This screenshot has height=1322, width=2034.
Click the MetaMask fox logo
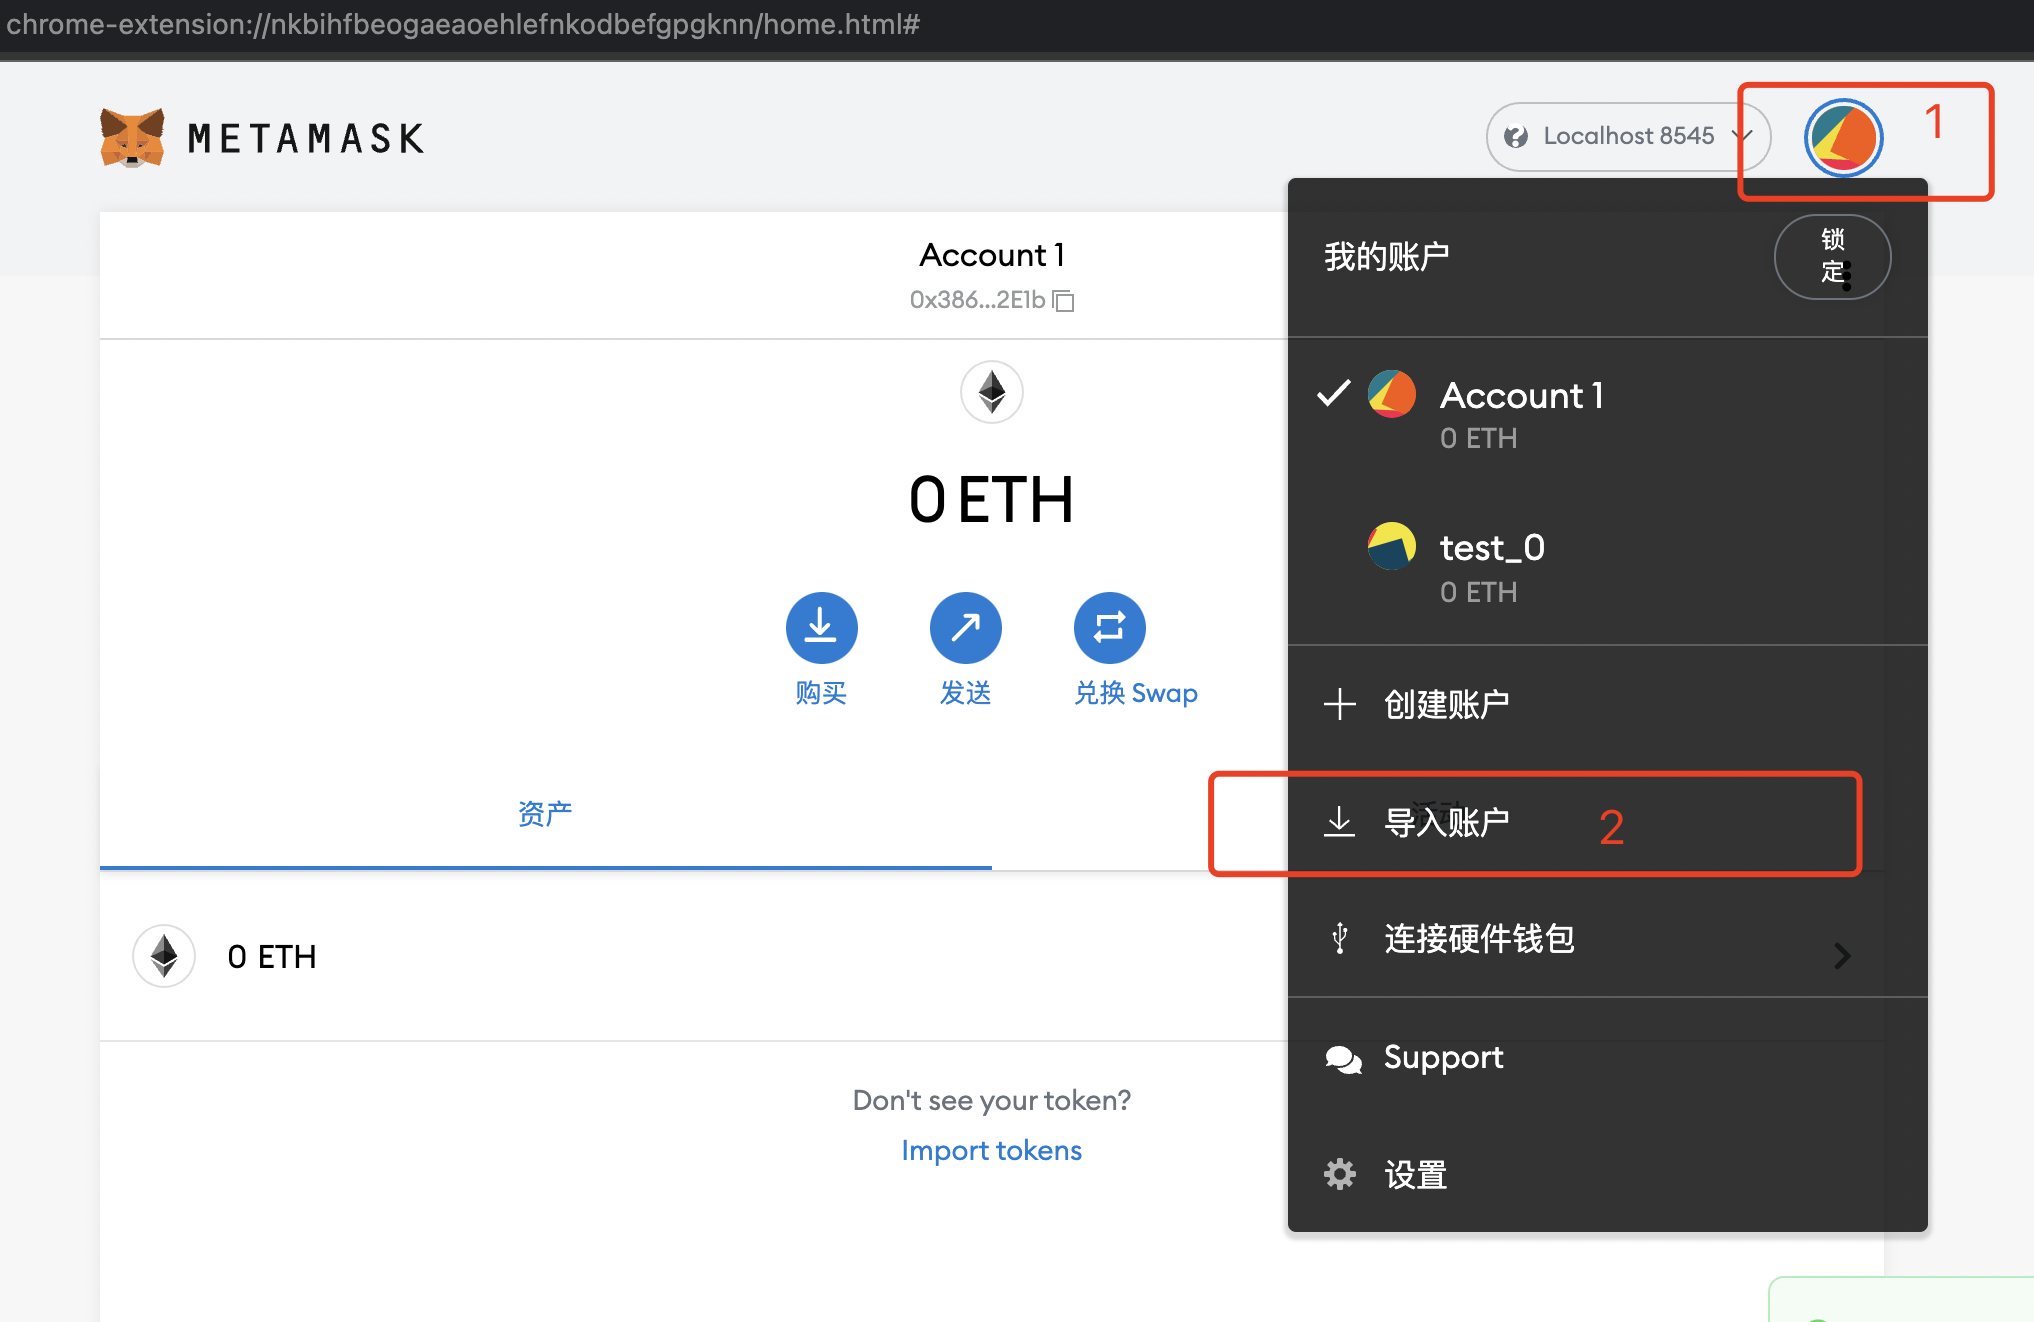click(x=132, y=138)
